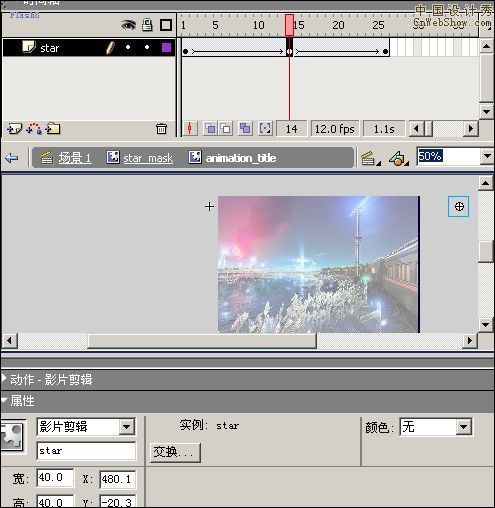Click the symbol icon before star_mask
The height and width of the screenshot is (508, 495).
(113, 157)
